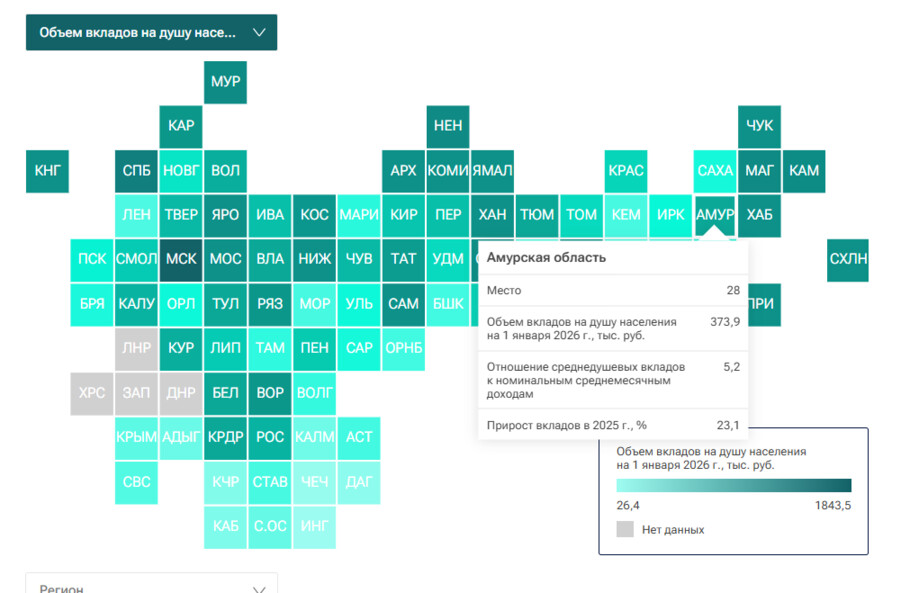Select the МУР region tile
This screenshot has height=593, width=900.
[x=226, y=82]
